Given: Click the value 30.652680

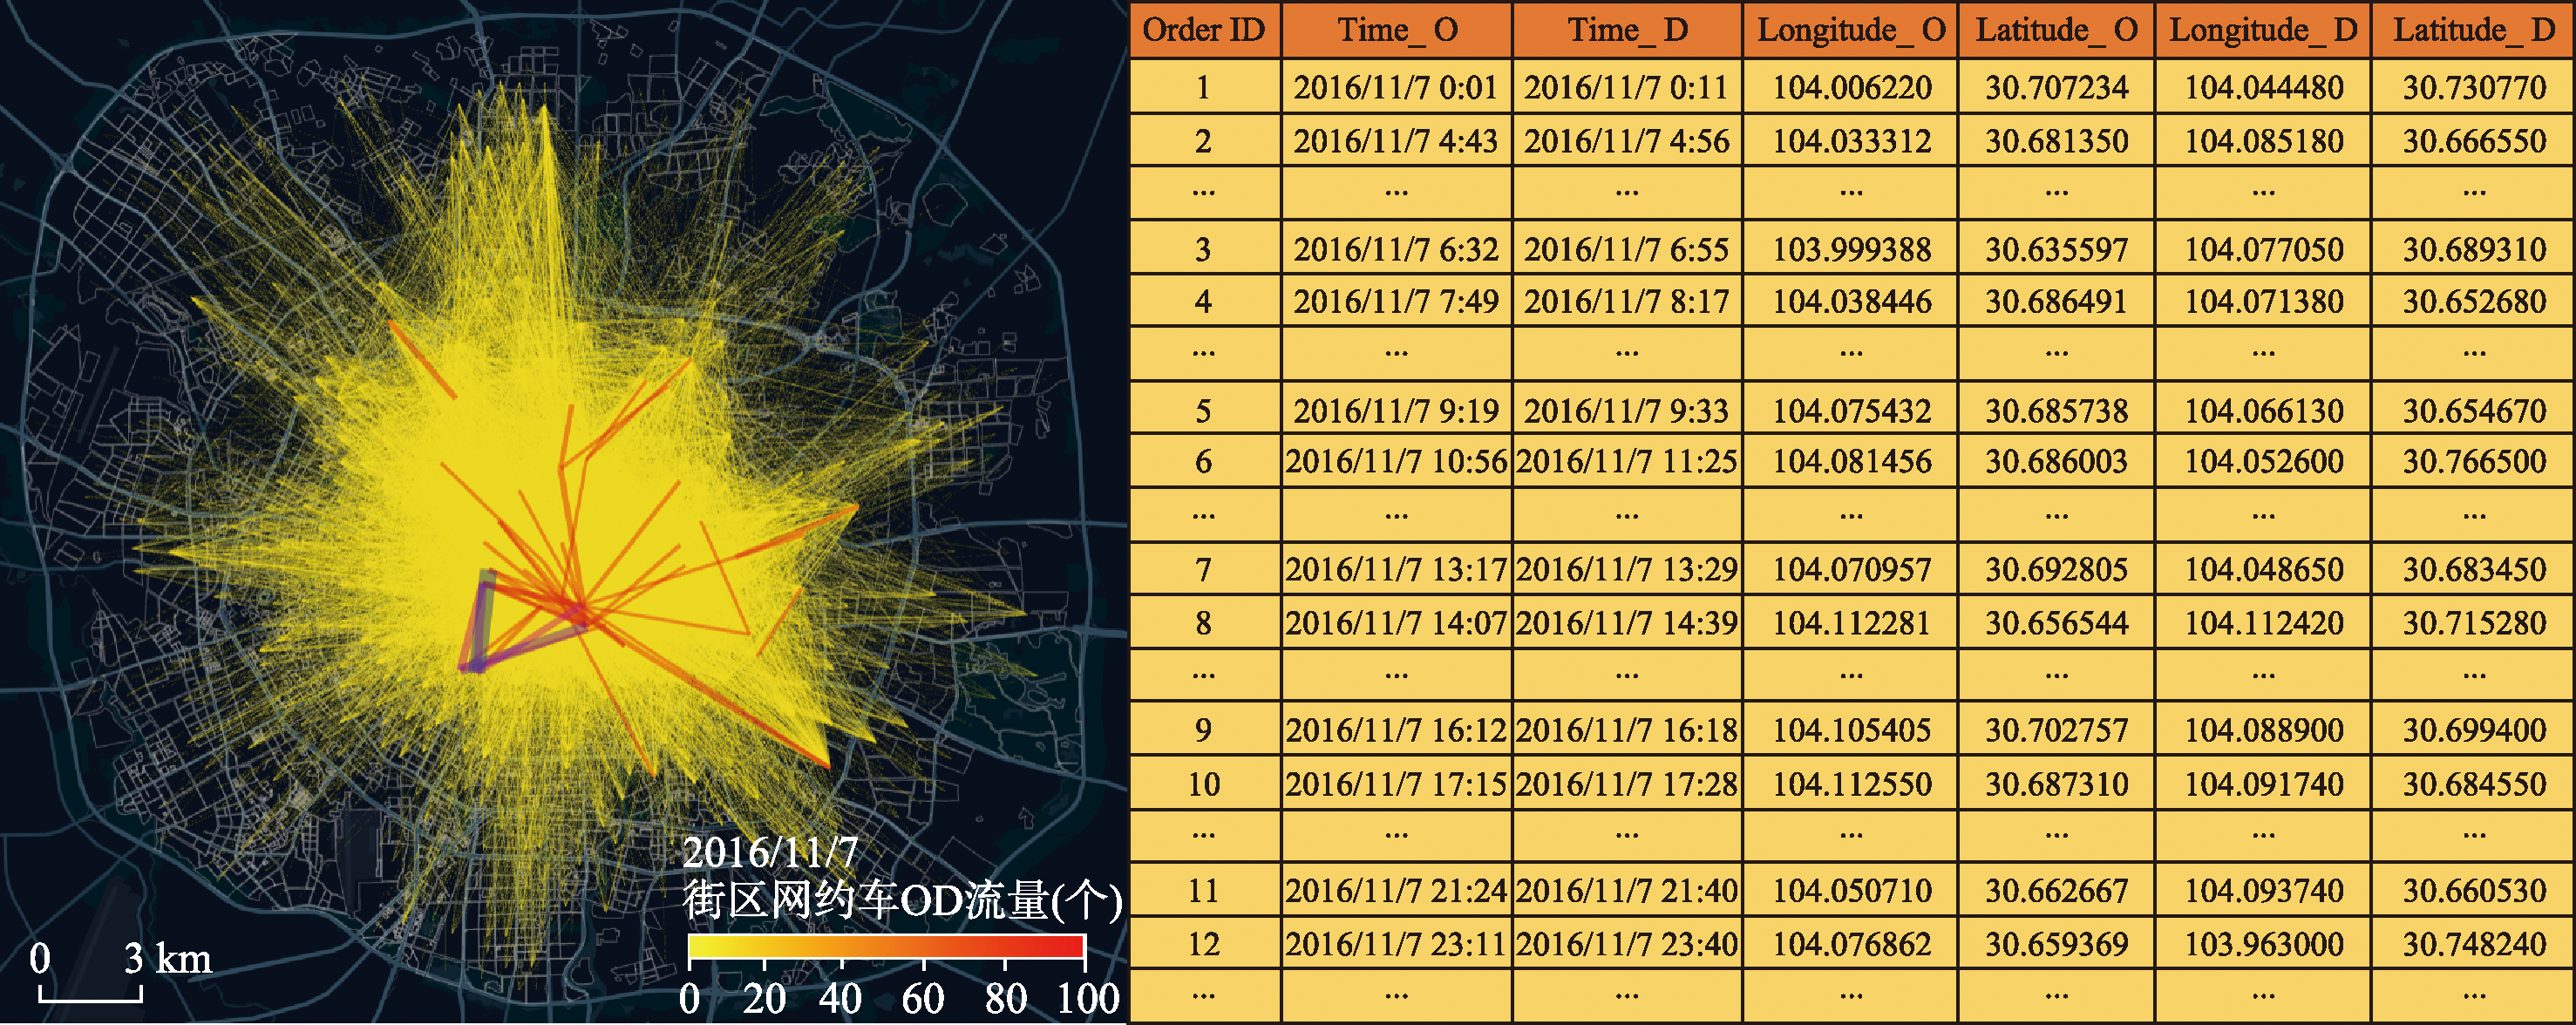Looking at the screenshot, I should (2474, 301).
